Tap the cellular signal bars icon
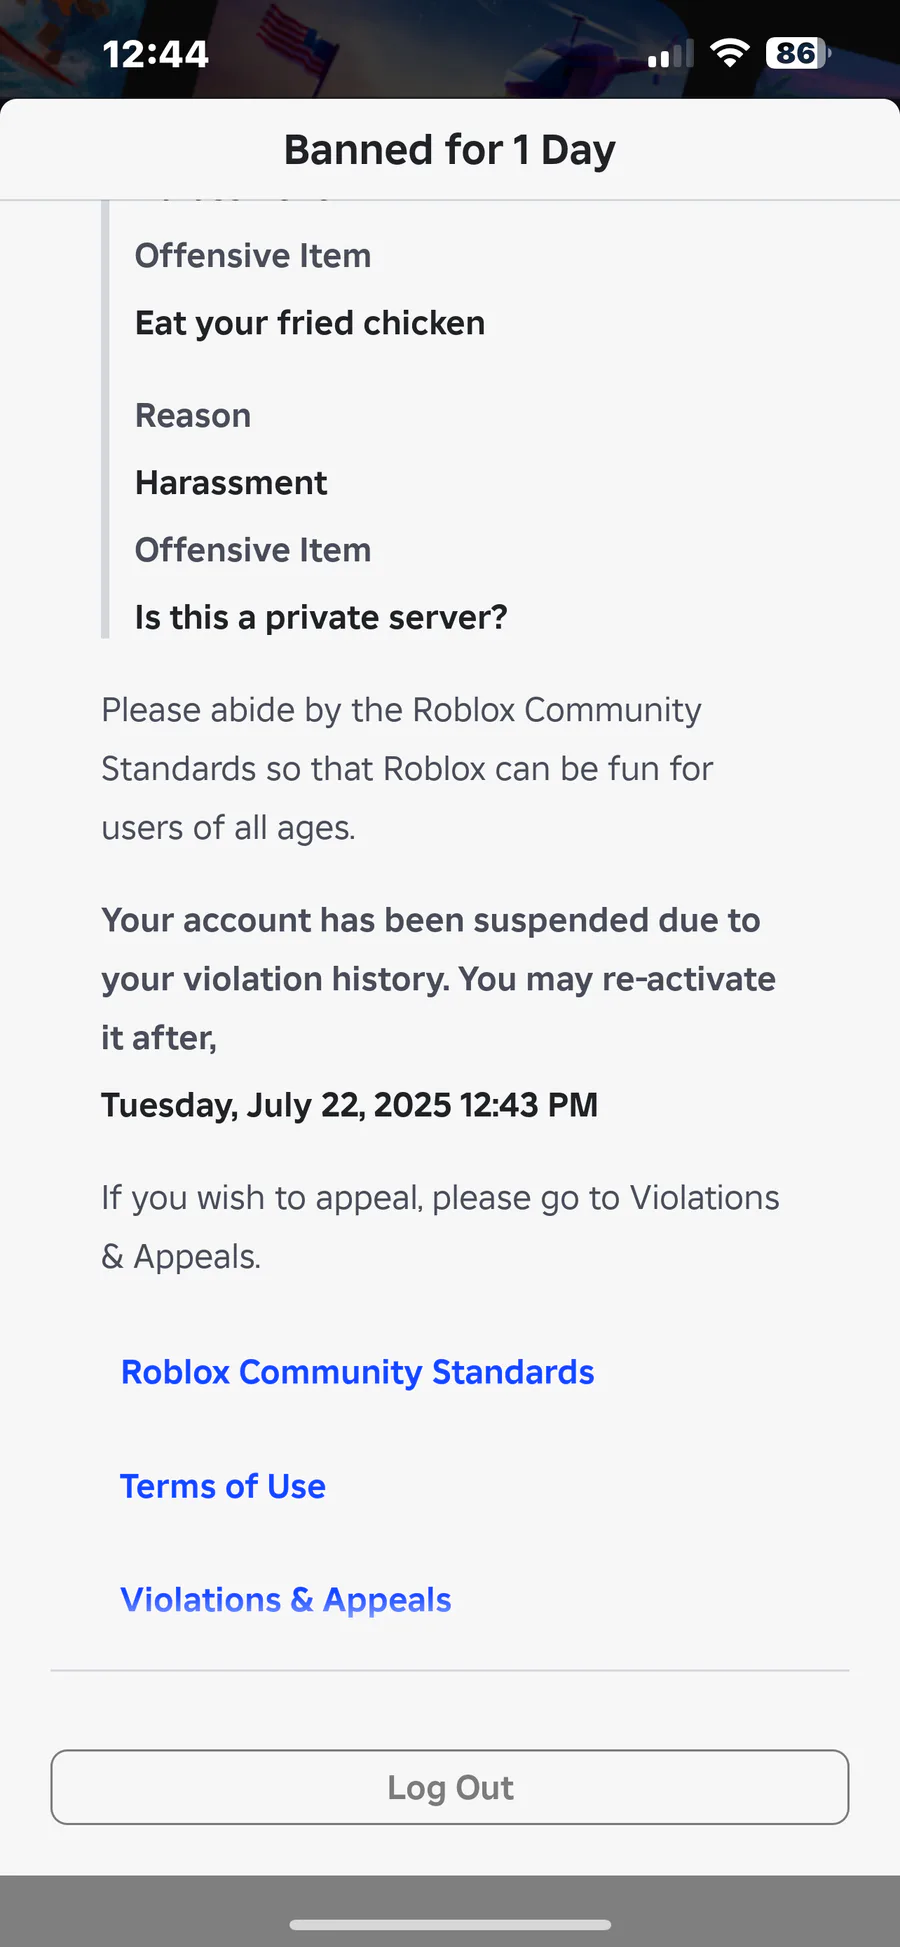 click(670, 54)
